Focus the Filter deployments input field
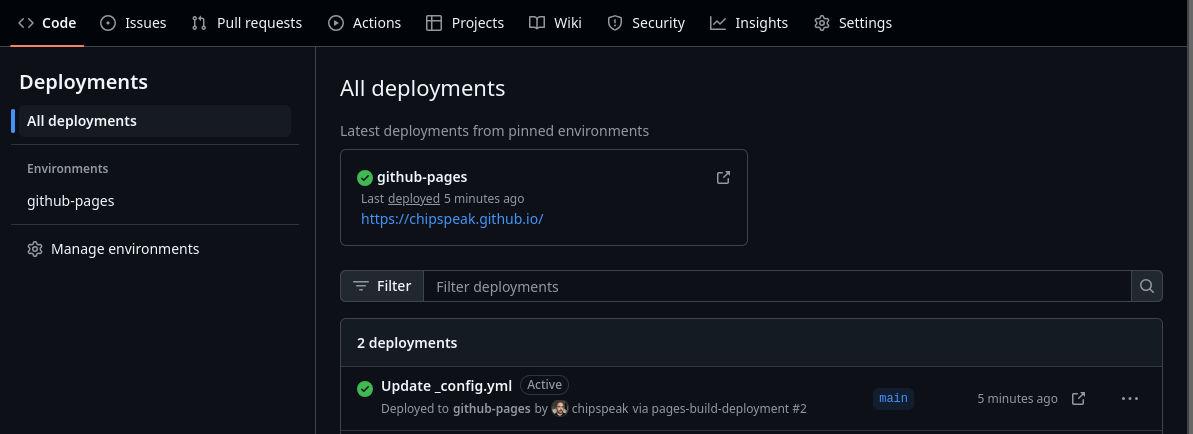 click(x=777, y=286)
